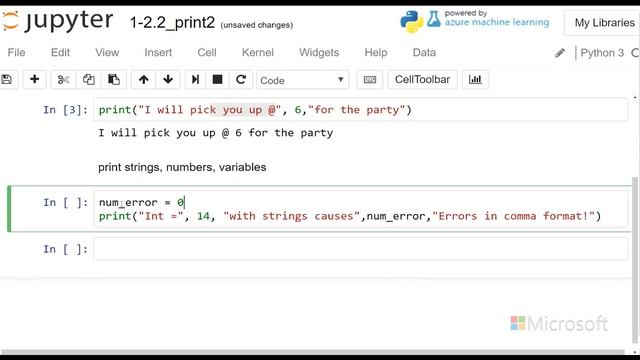Run cell and select next icon
Image resolution: width=640 pixels, height=360 pixels.
click(196, 79)
